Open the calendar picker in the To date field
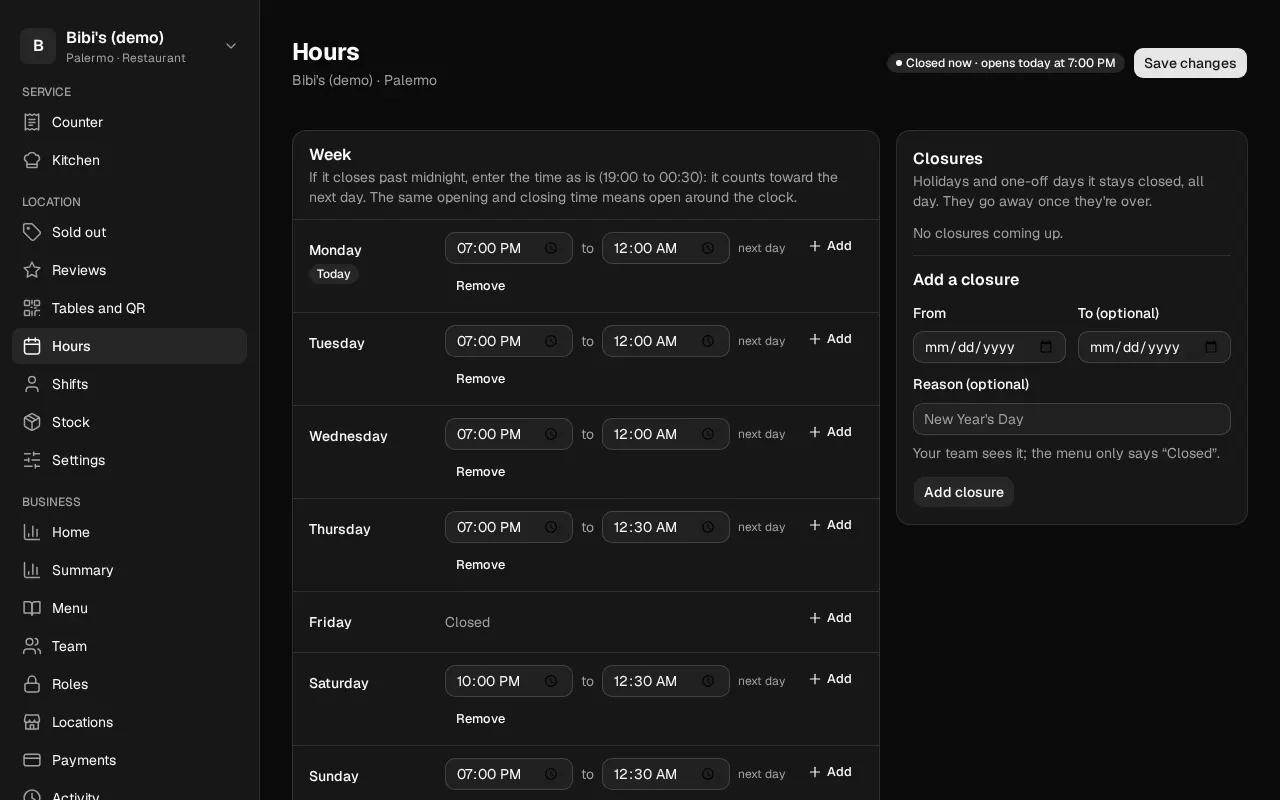Viewport: 1280px width, 800px height. pyautogui.click(x=1211, y=347)
